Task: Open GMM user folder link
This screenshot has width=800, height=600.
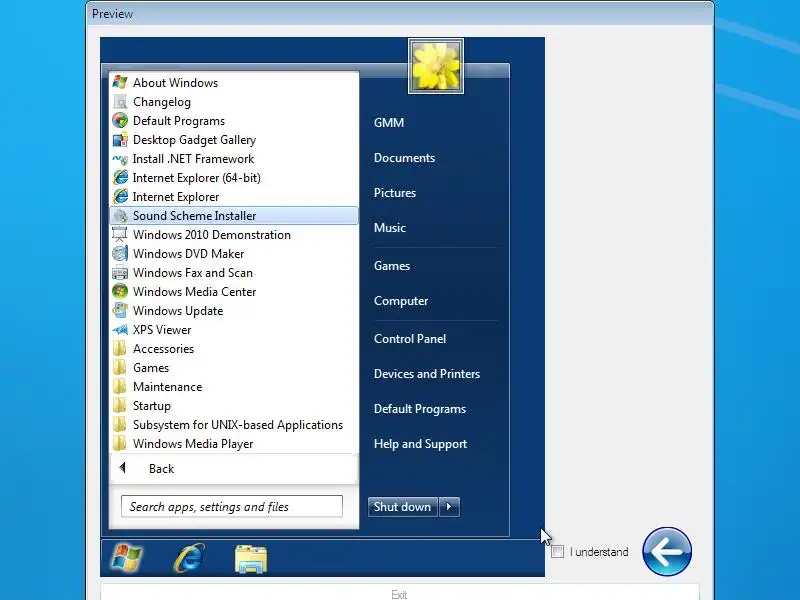Action: click(389, 122)
